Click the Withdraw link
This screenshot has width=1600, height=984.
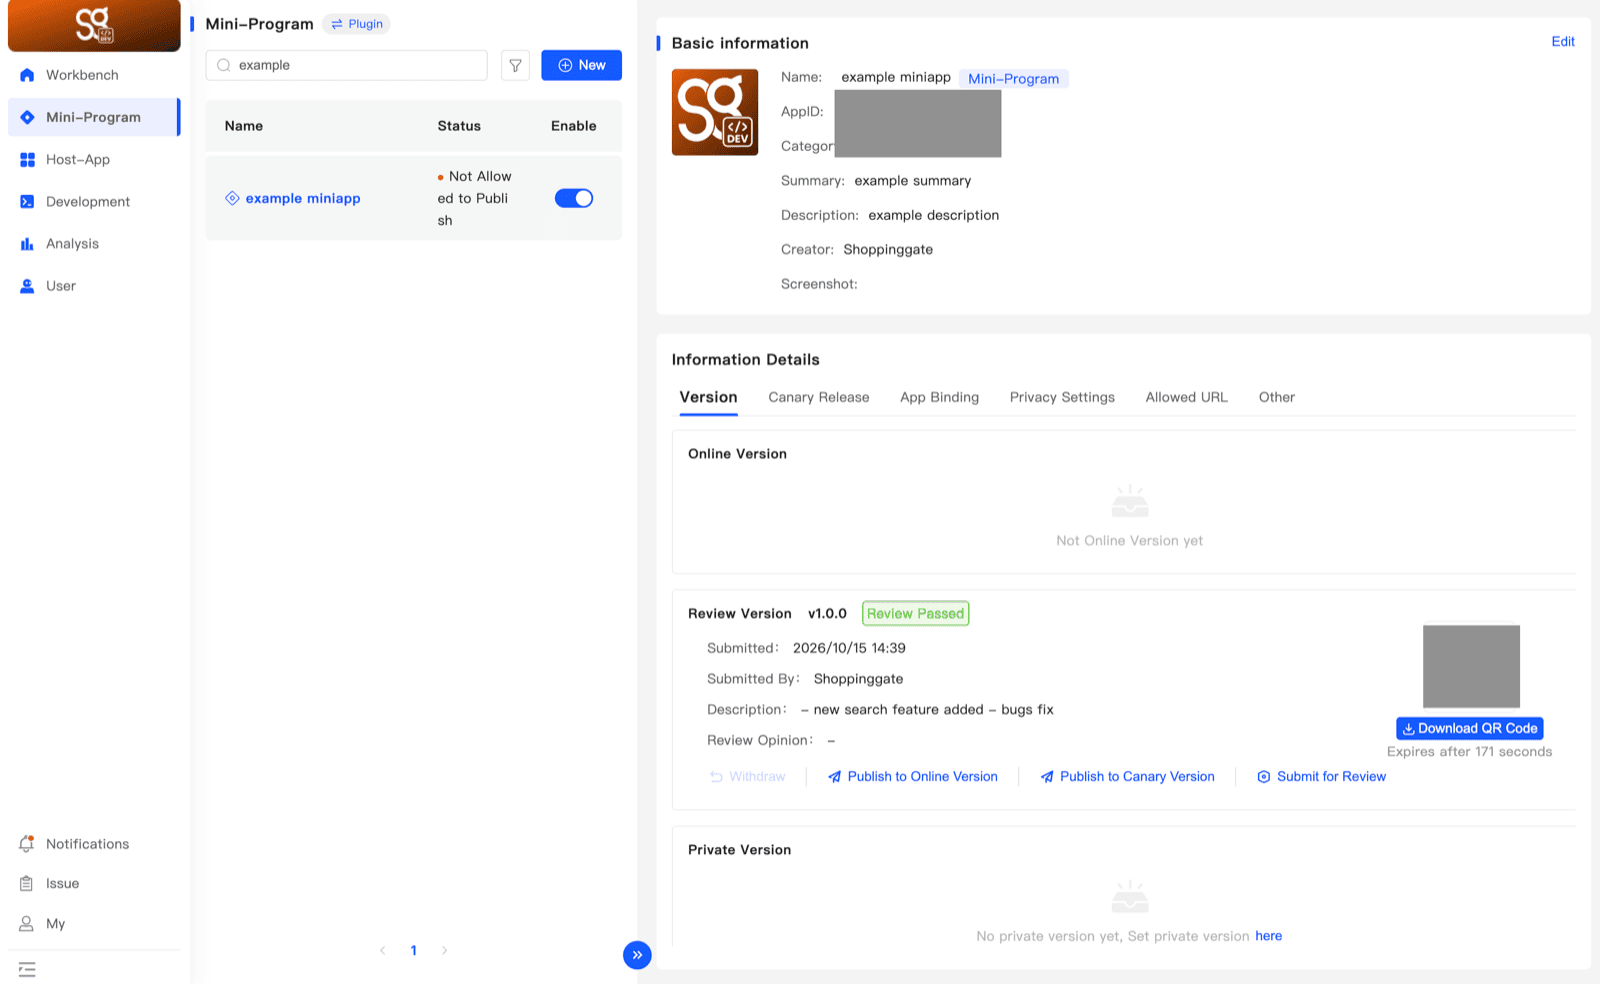[x=748, y=776]
